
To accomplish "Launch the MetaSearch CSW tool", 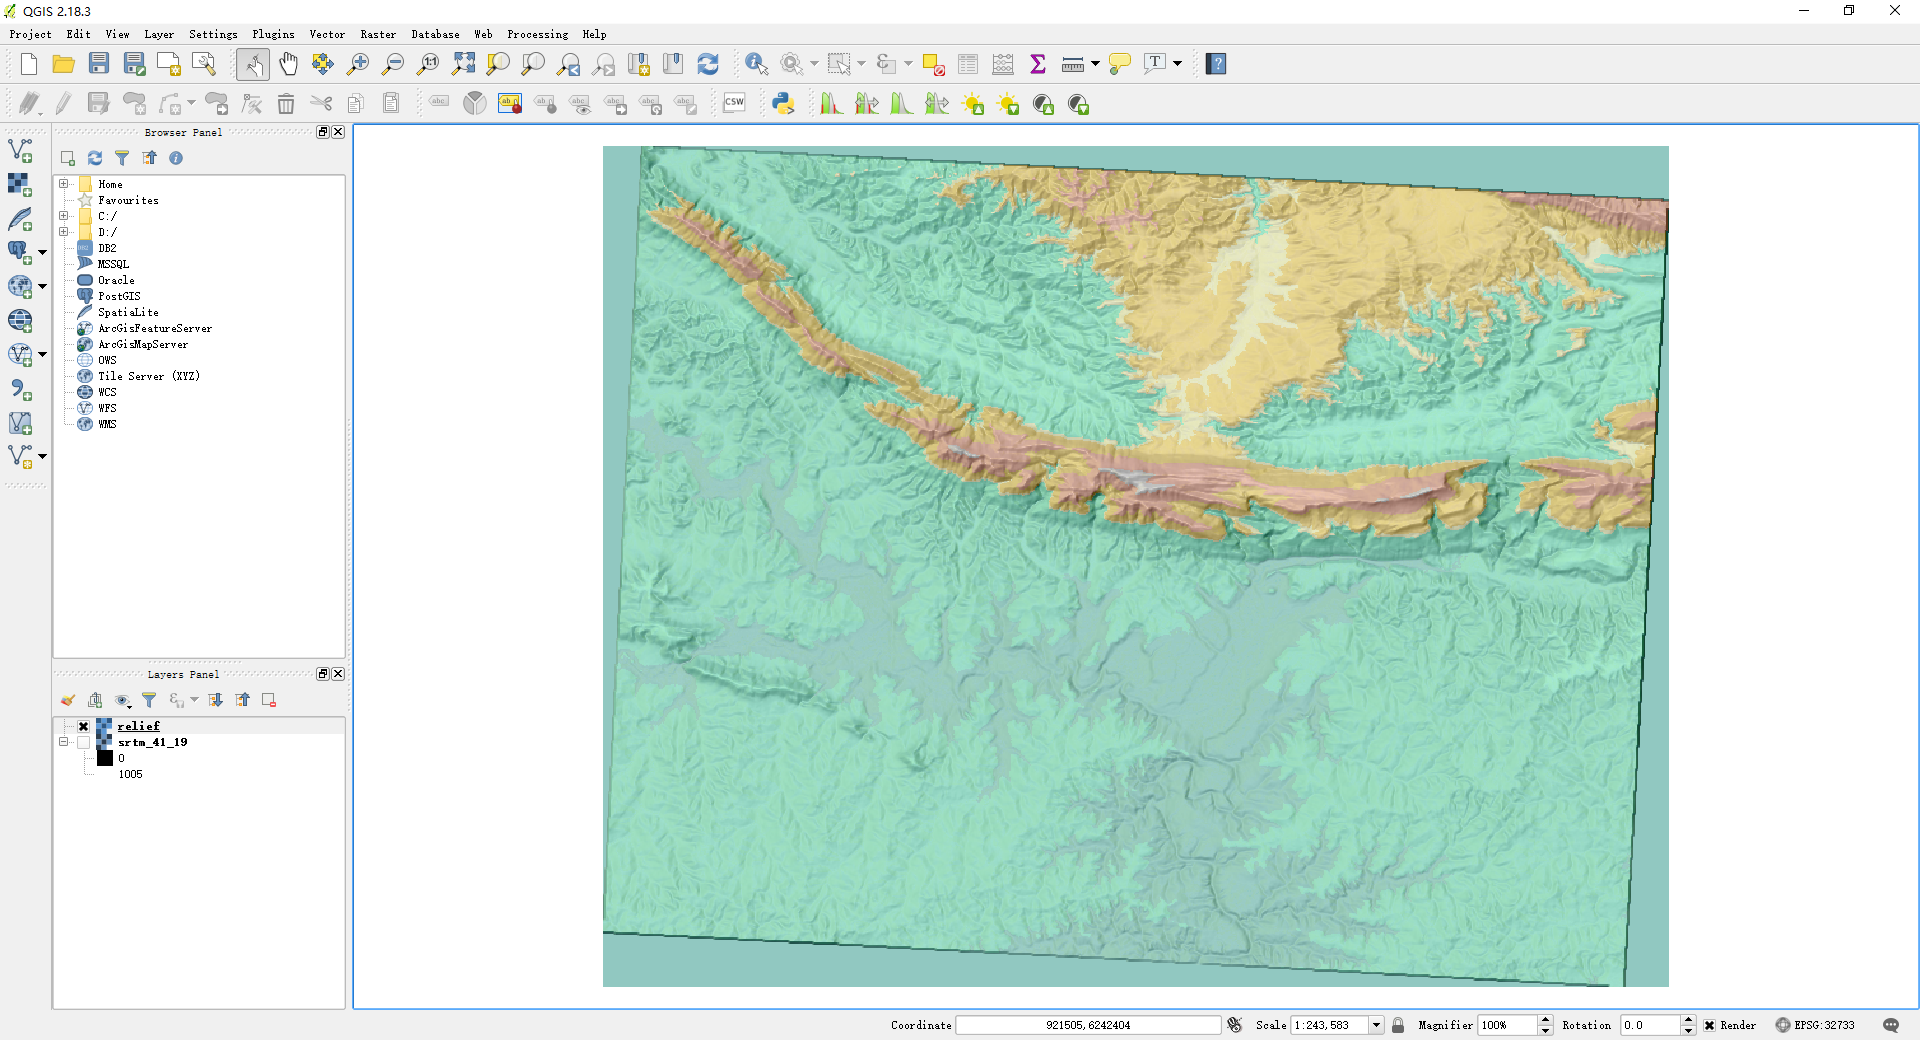I will tap(735, 102).
